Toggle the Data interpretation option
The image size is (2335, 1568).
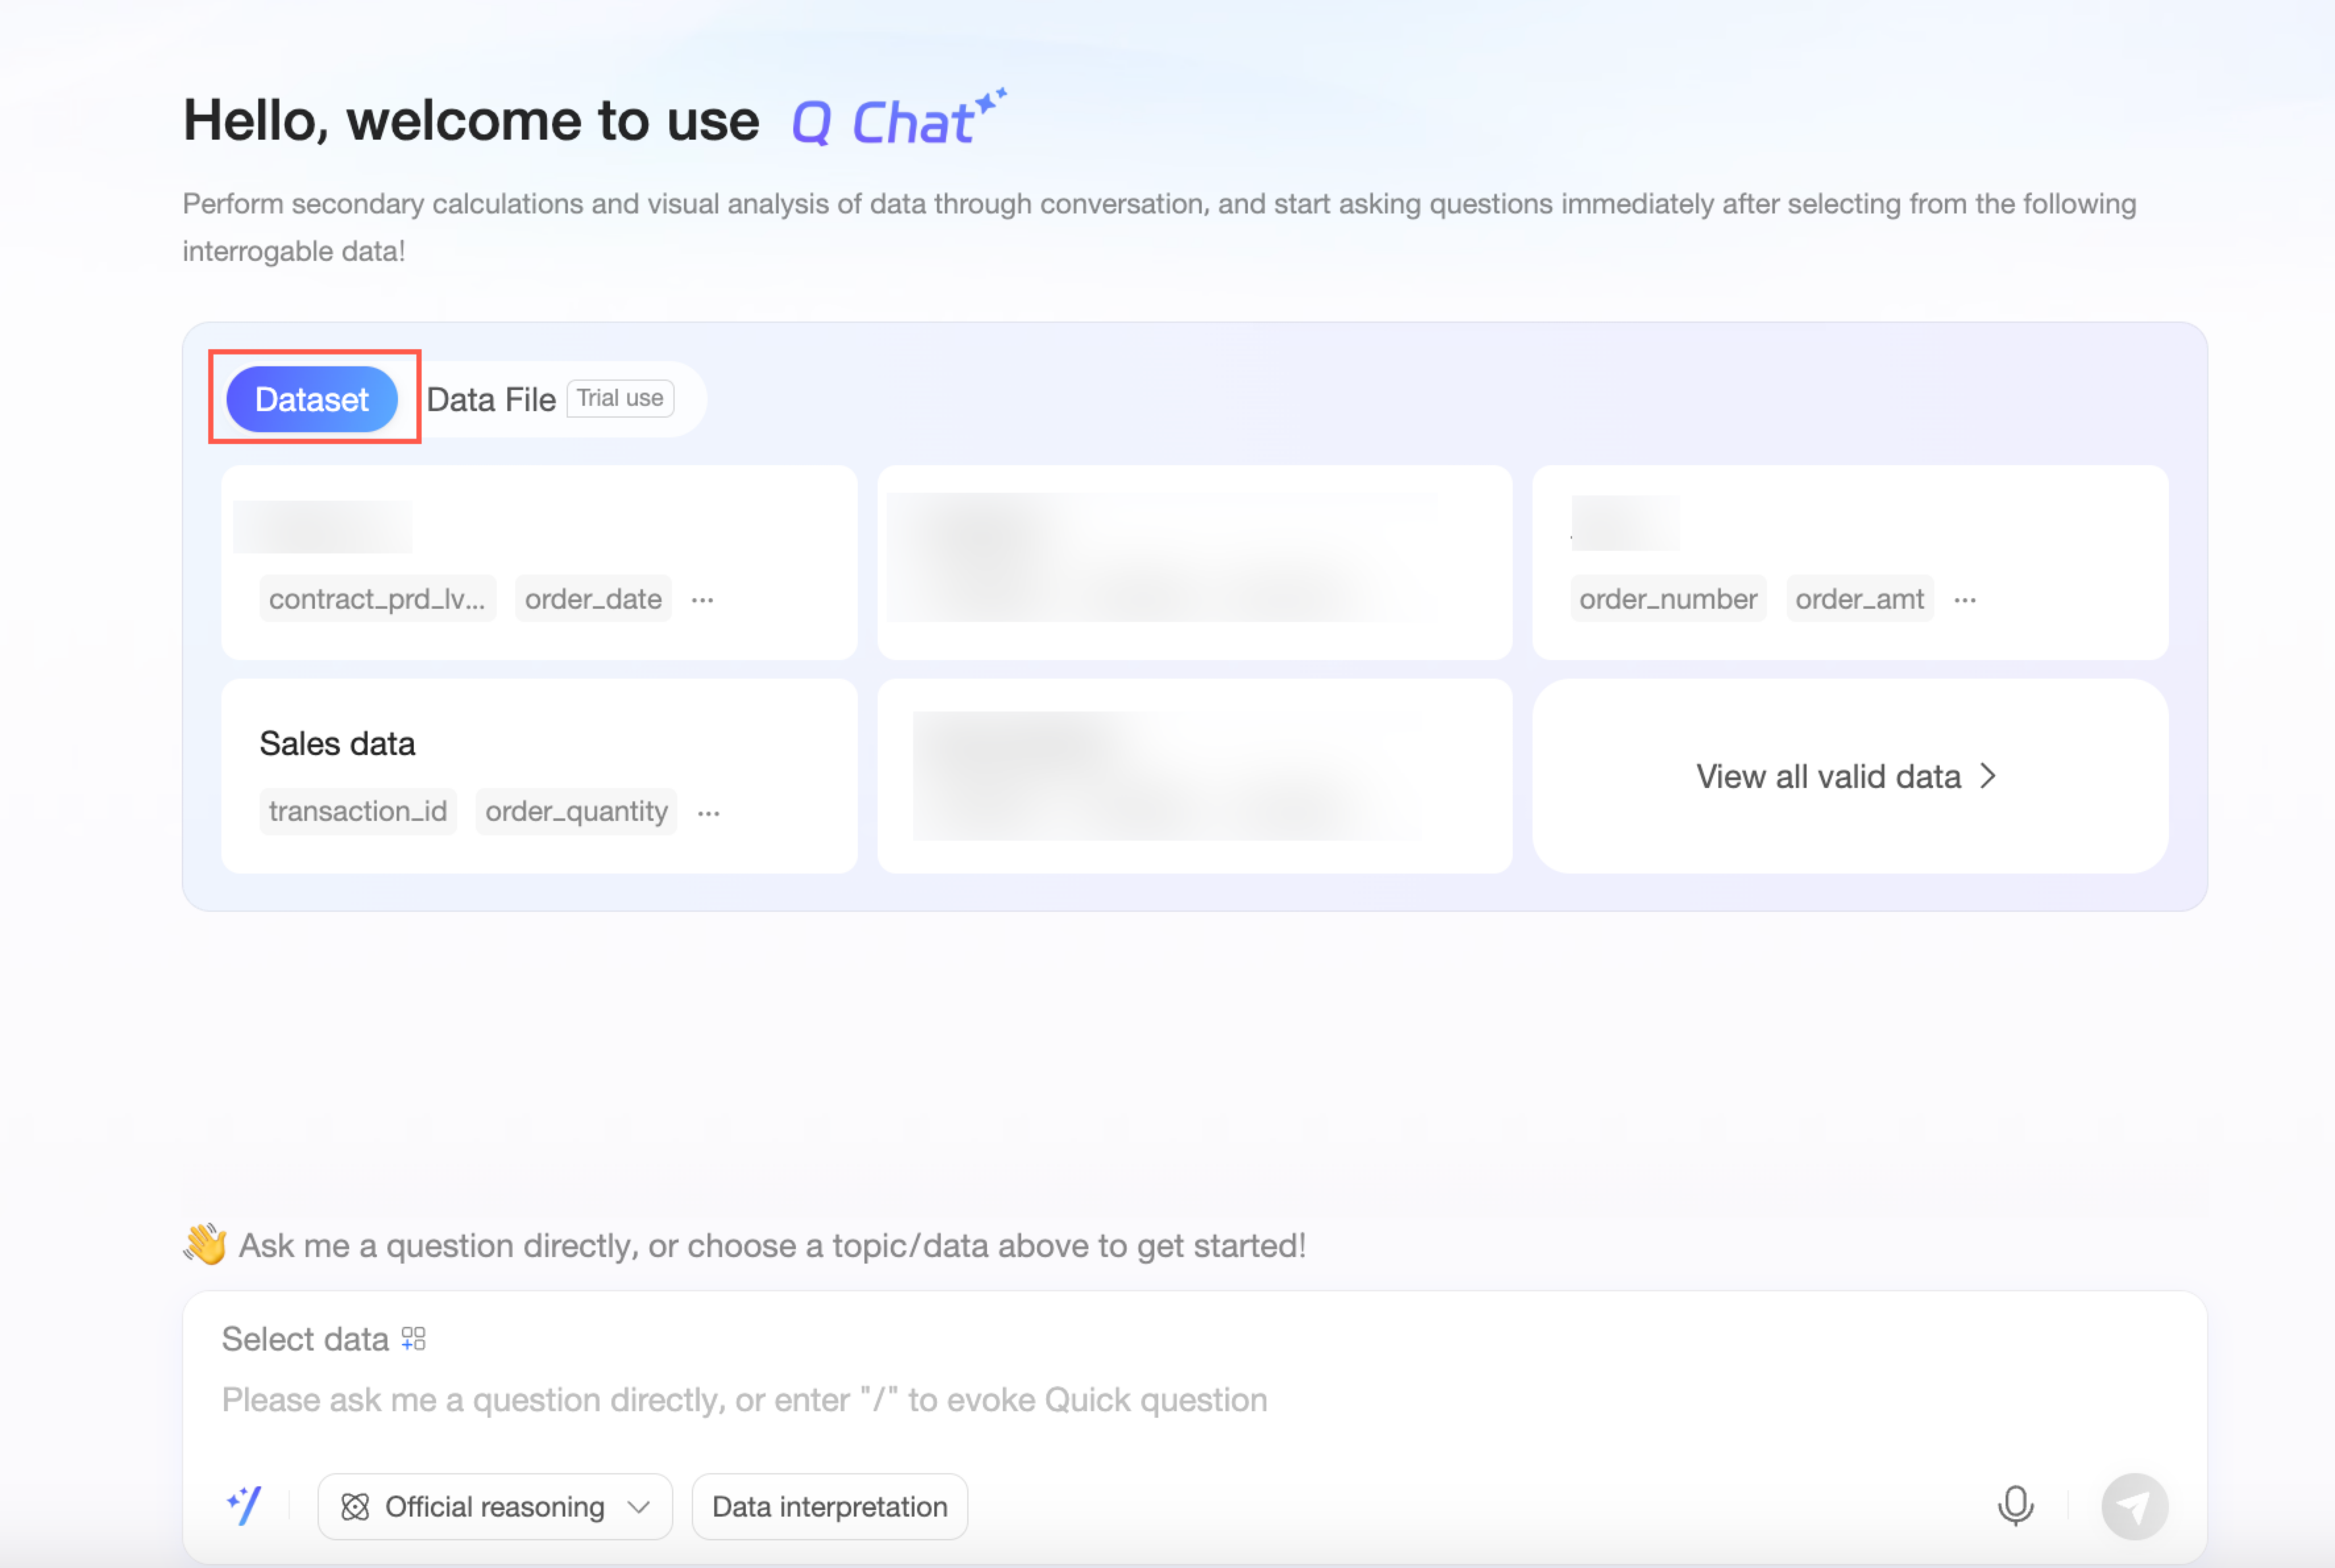(x=829, y=1506)
